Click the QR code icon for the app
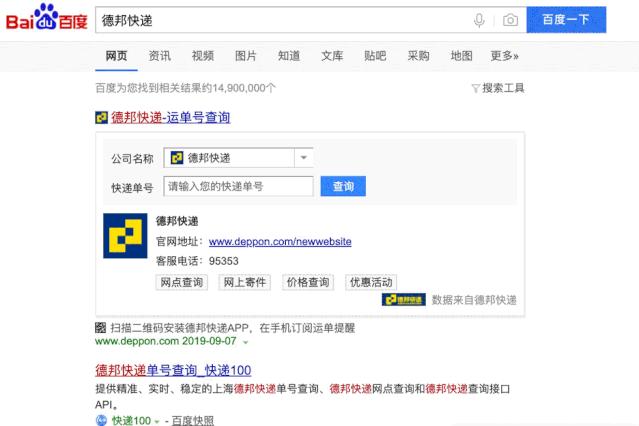 (100, 327)
